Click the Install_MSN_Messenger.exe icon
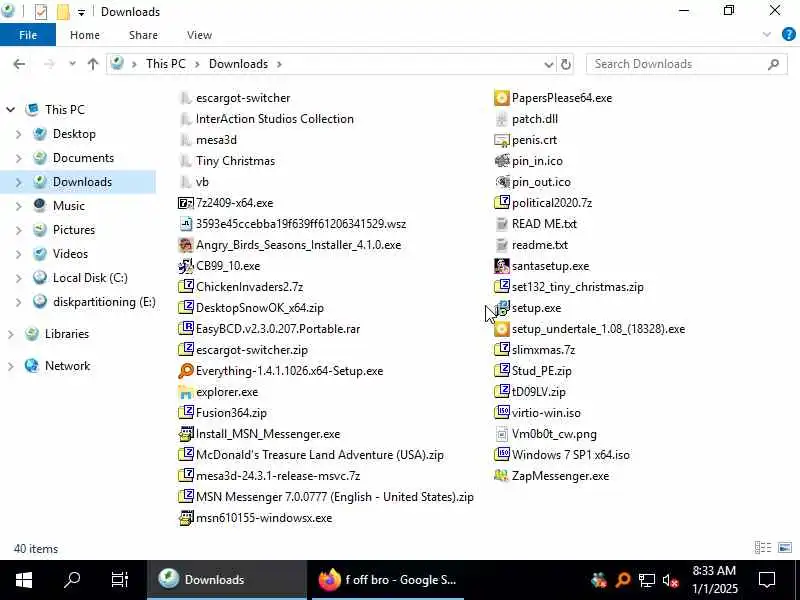Viewport: 800px width, 600px height. 186,434
